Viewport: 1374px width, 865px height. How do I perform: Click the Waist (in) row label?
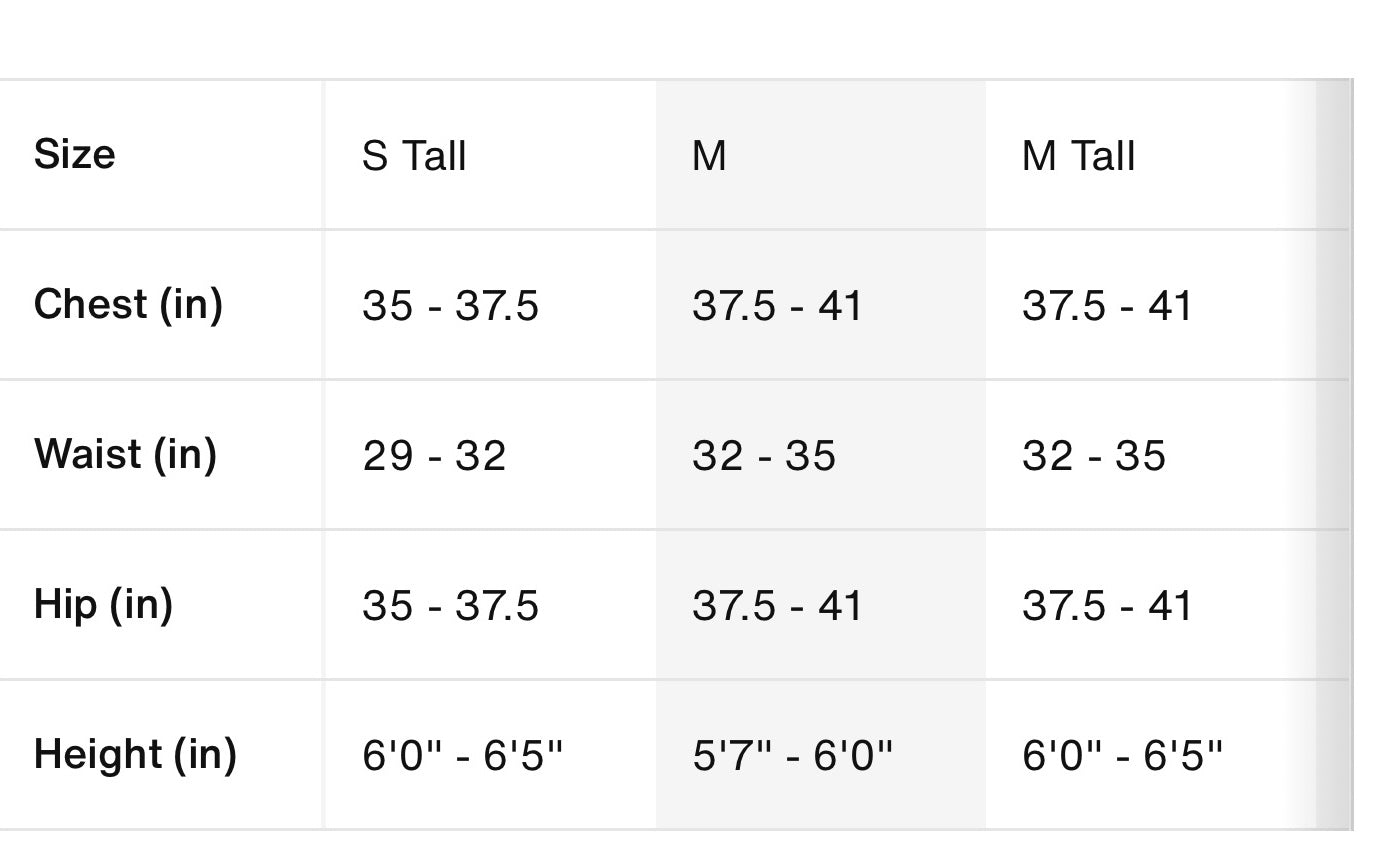pyautogui.click(x=125, y=454)
